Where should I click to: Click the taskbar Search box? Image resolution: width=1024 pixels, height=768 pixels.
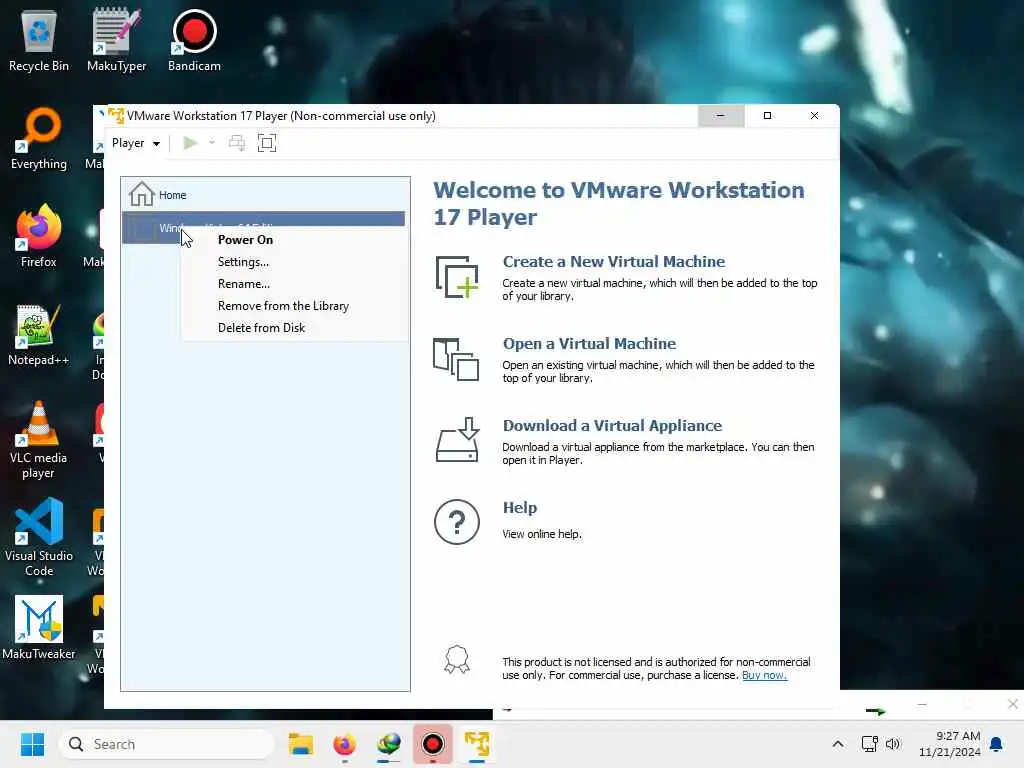167,744
